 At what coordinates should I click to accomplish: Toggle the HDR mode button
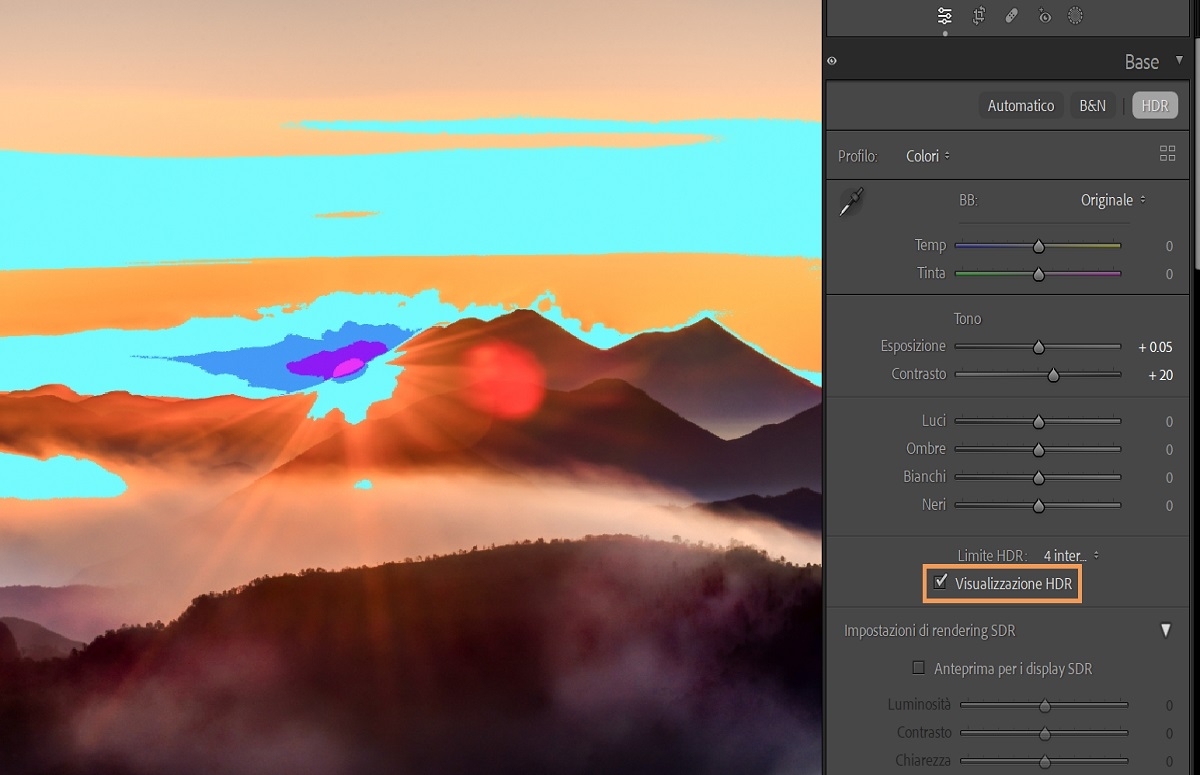pos(1154,104)
